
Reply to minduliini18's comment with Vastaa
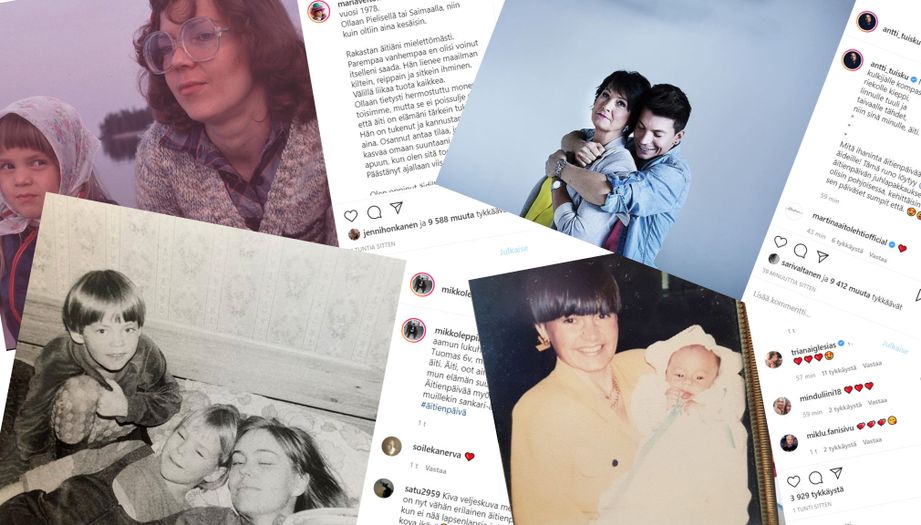(877, 402)
